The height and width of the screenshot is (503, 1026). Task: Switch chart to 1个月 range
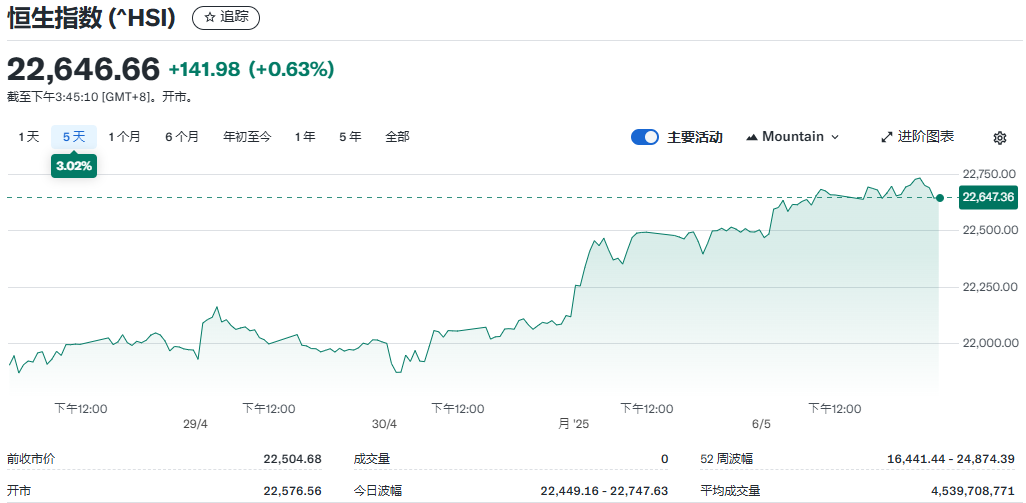[x=124, y=137]
